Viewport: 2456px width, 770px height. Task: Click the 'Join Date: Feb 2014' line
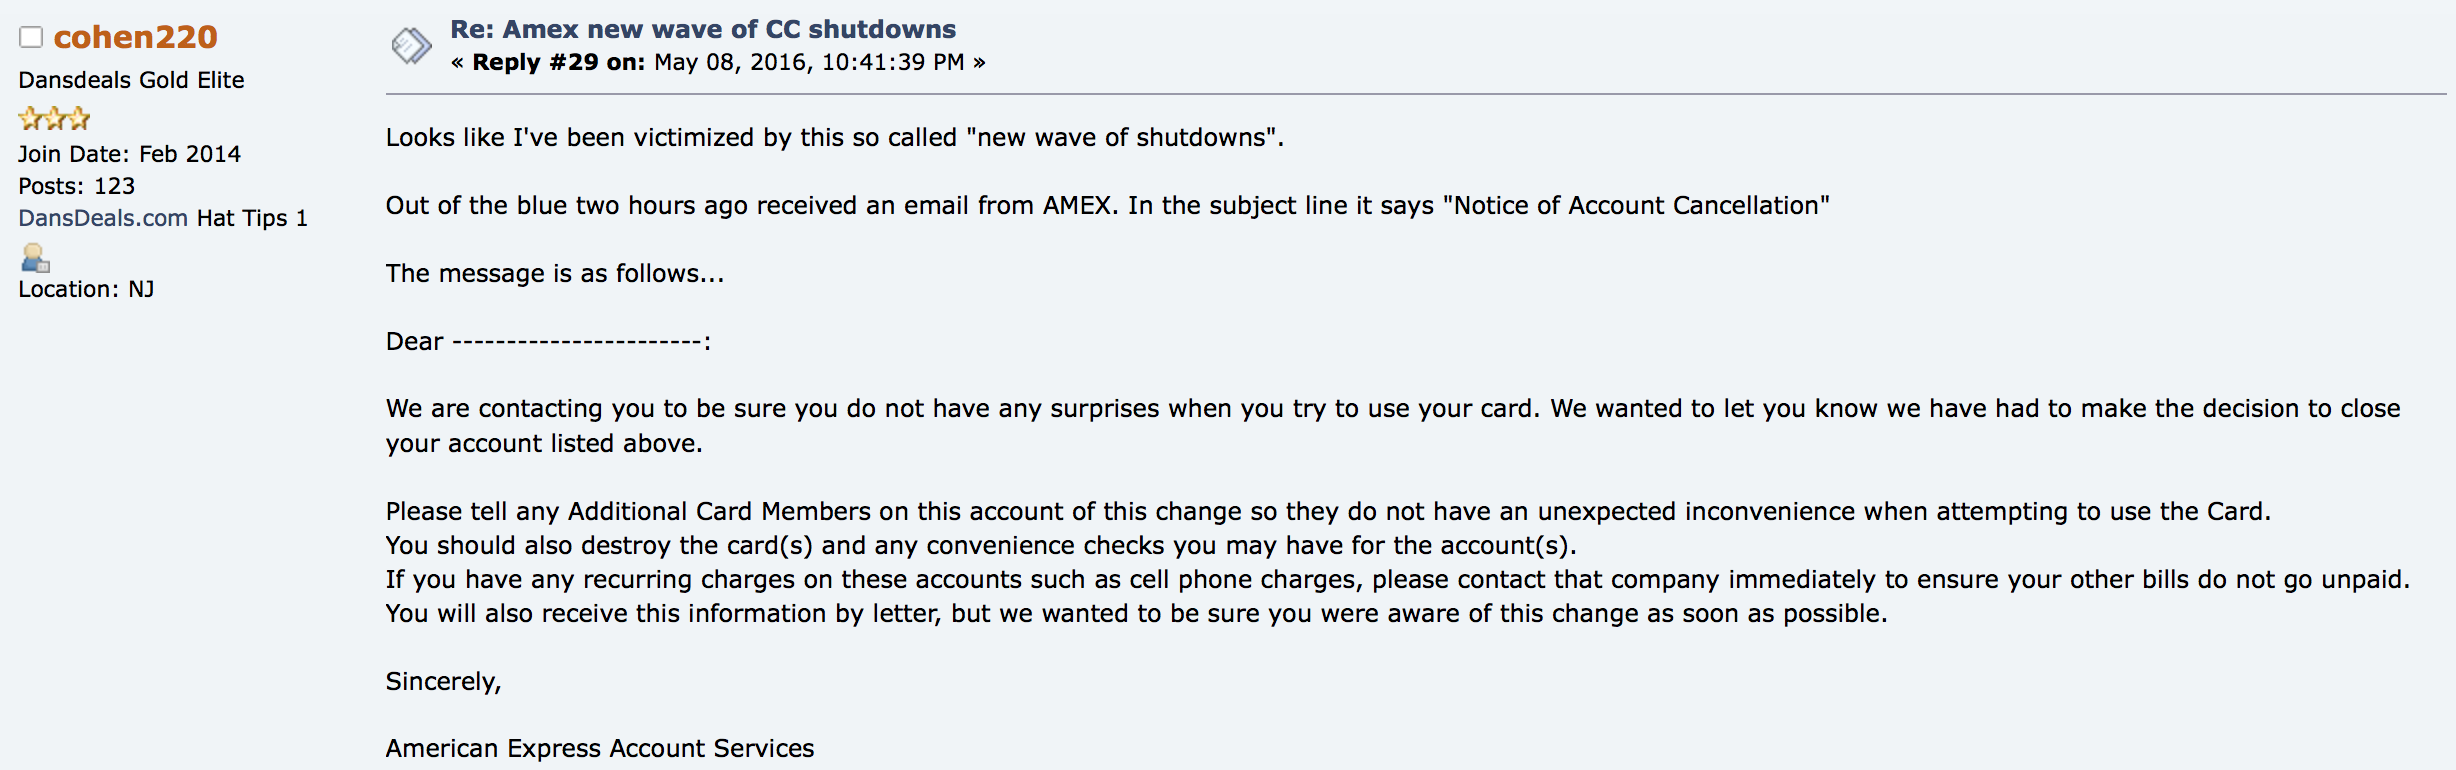(x=129, y=154)
